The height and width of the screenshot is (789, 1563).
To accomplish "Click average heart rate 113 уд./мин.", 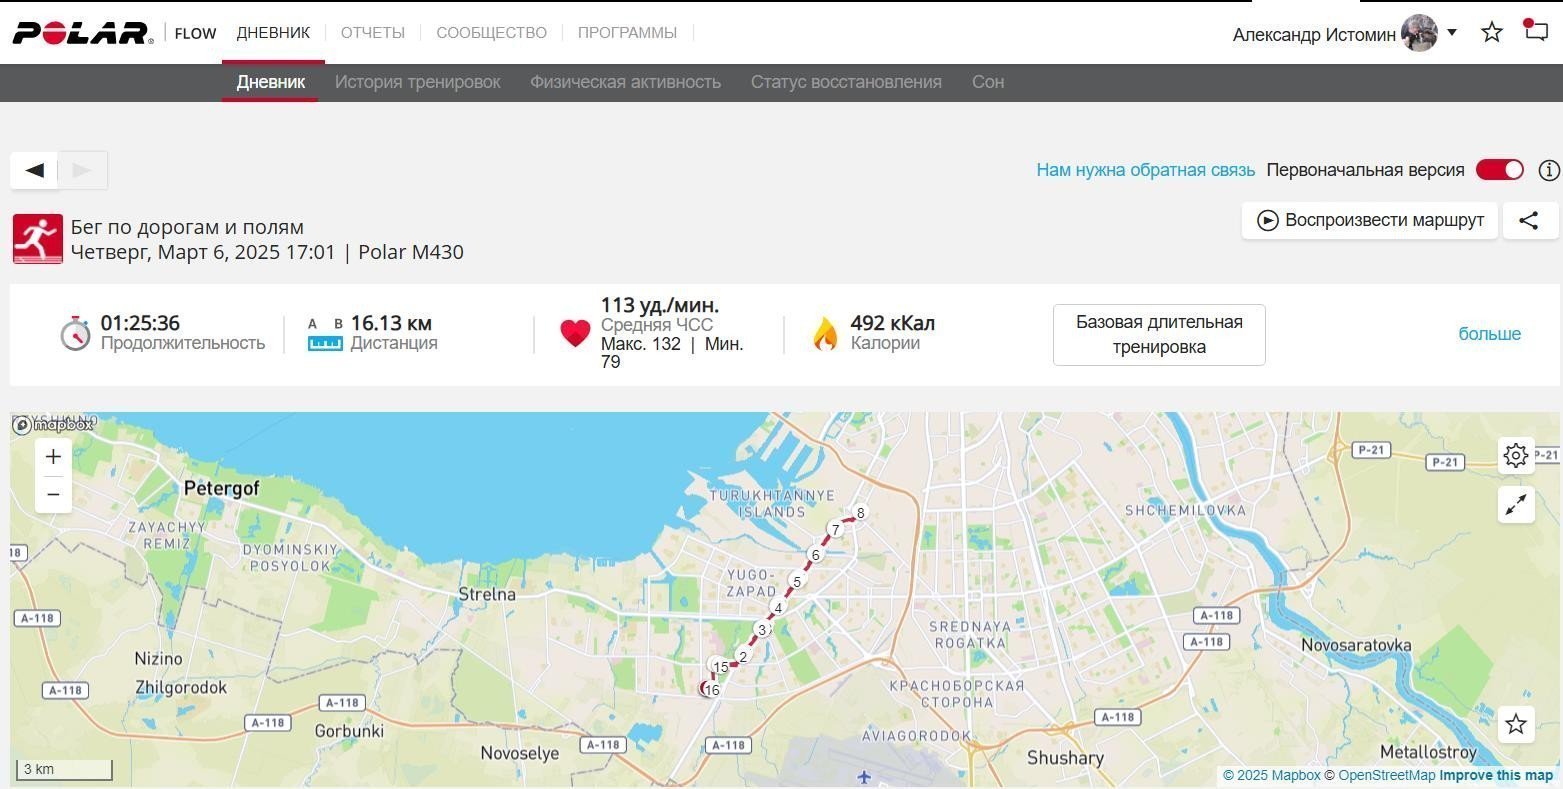I will click(659, 305).
